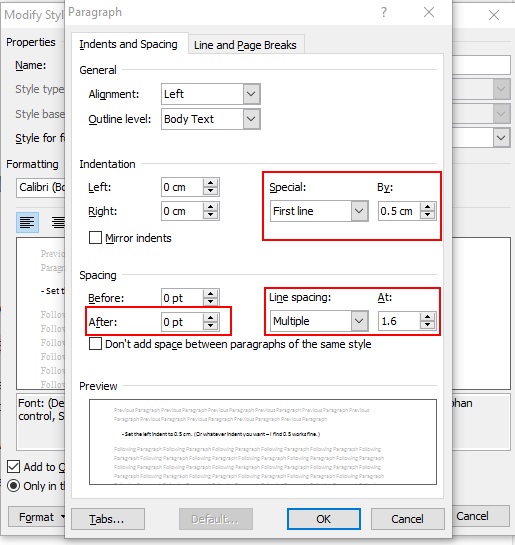Viewport: 515px width, 545px height.
Task: Click the Paragraph dialog help question mark
Action: [384, 13]
